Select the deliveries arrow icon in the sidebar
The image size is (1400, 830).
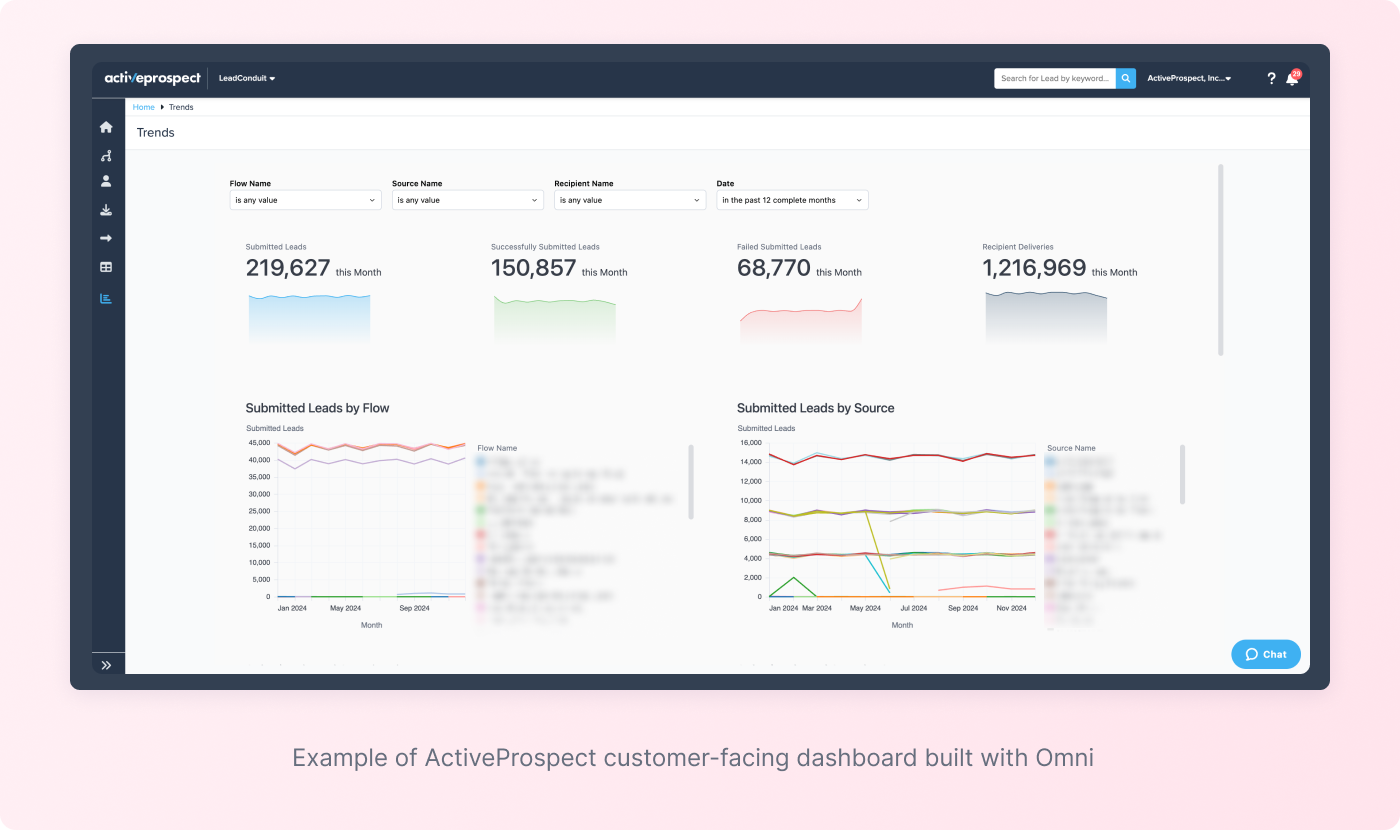(x=106, y=238)
